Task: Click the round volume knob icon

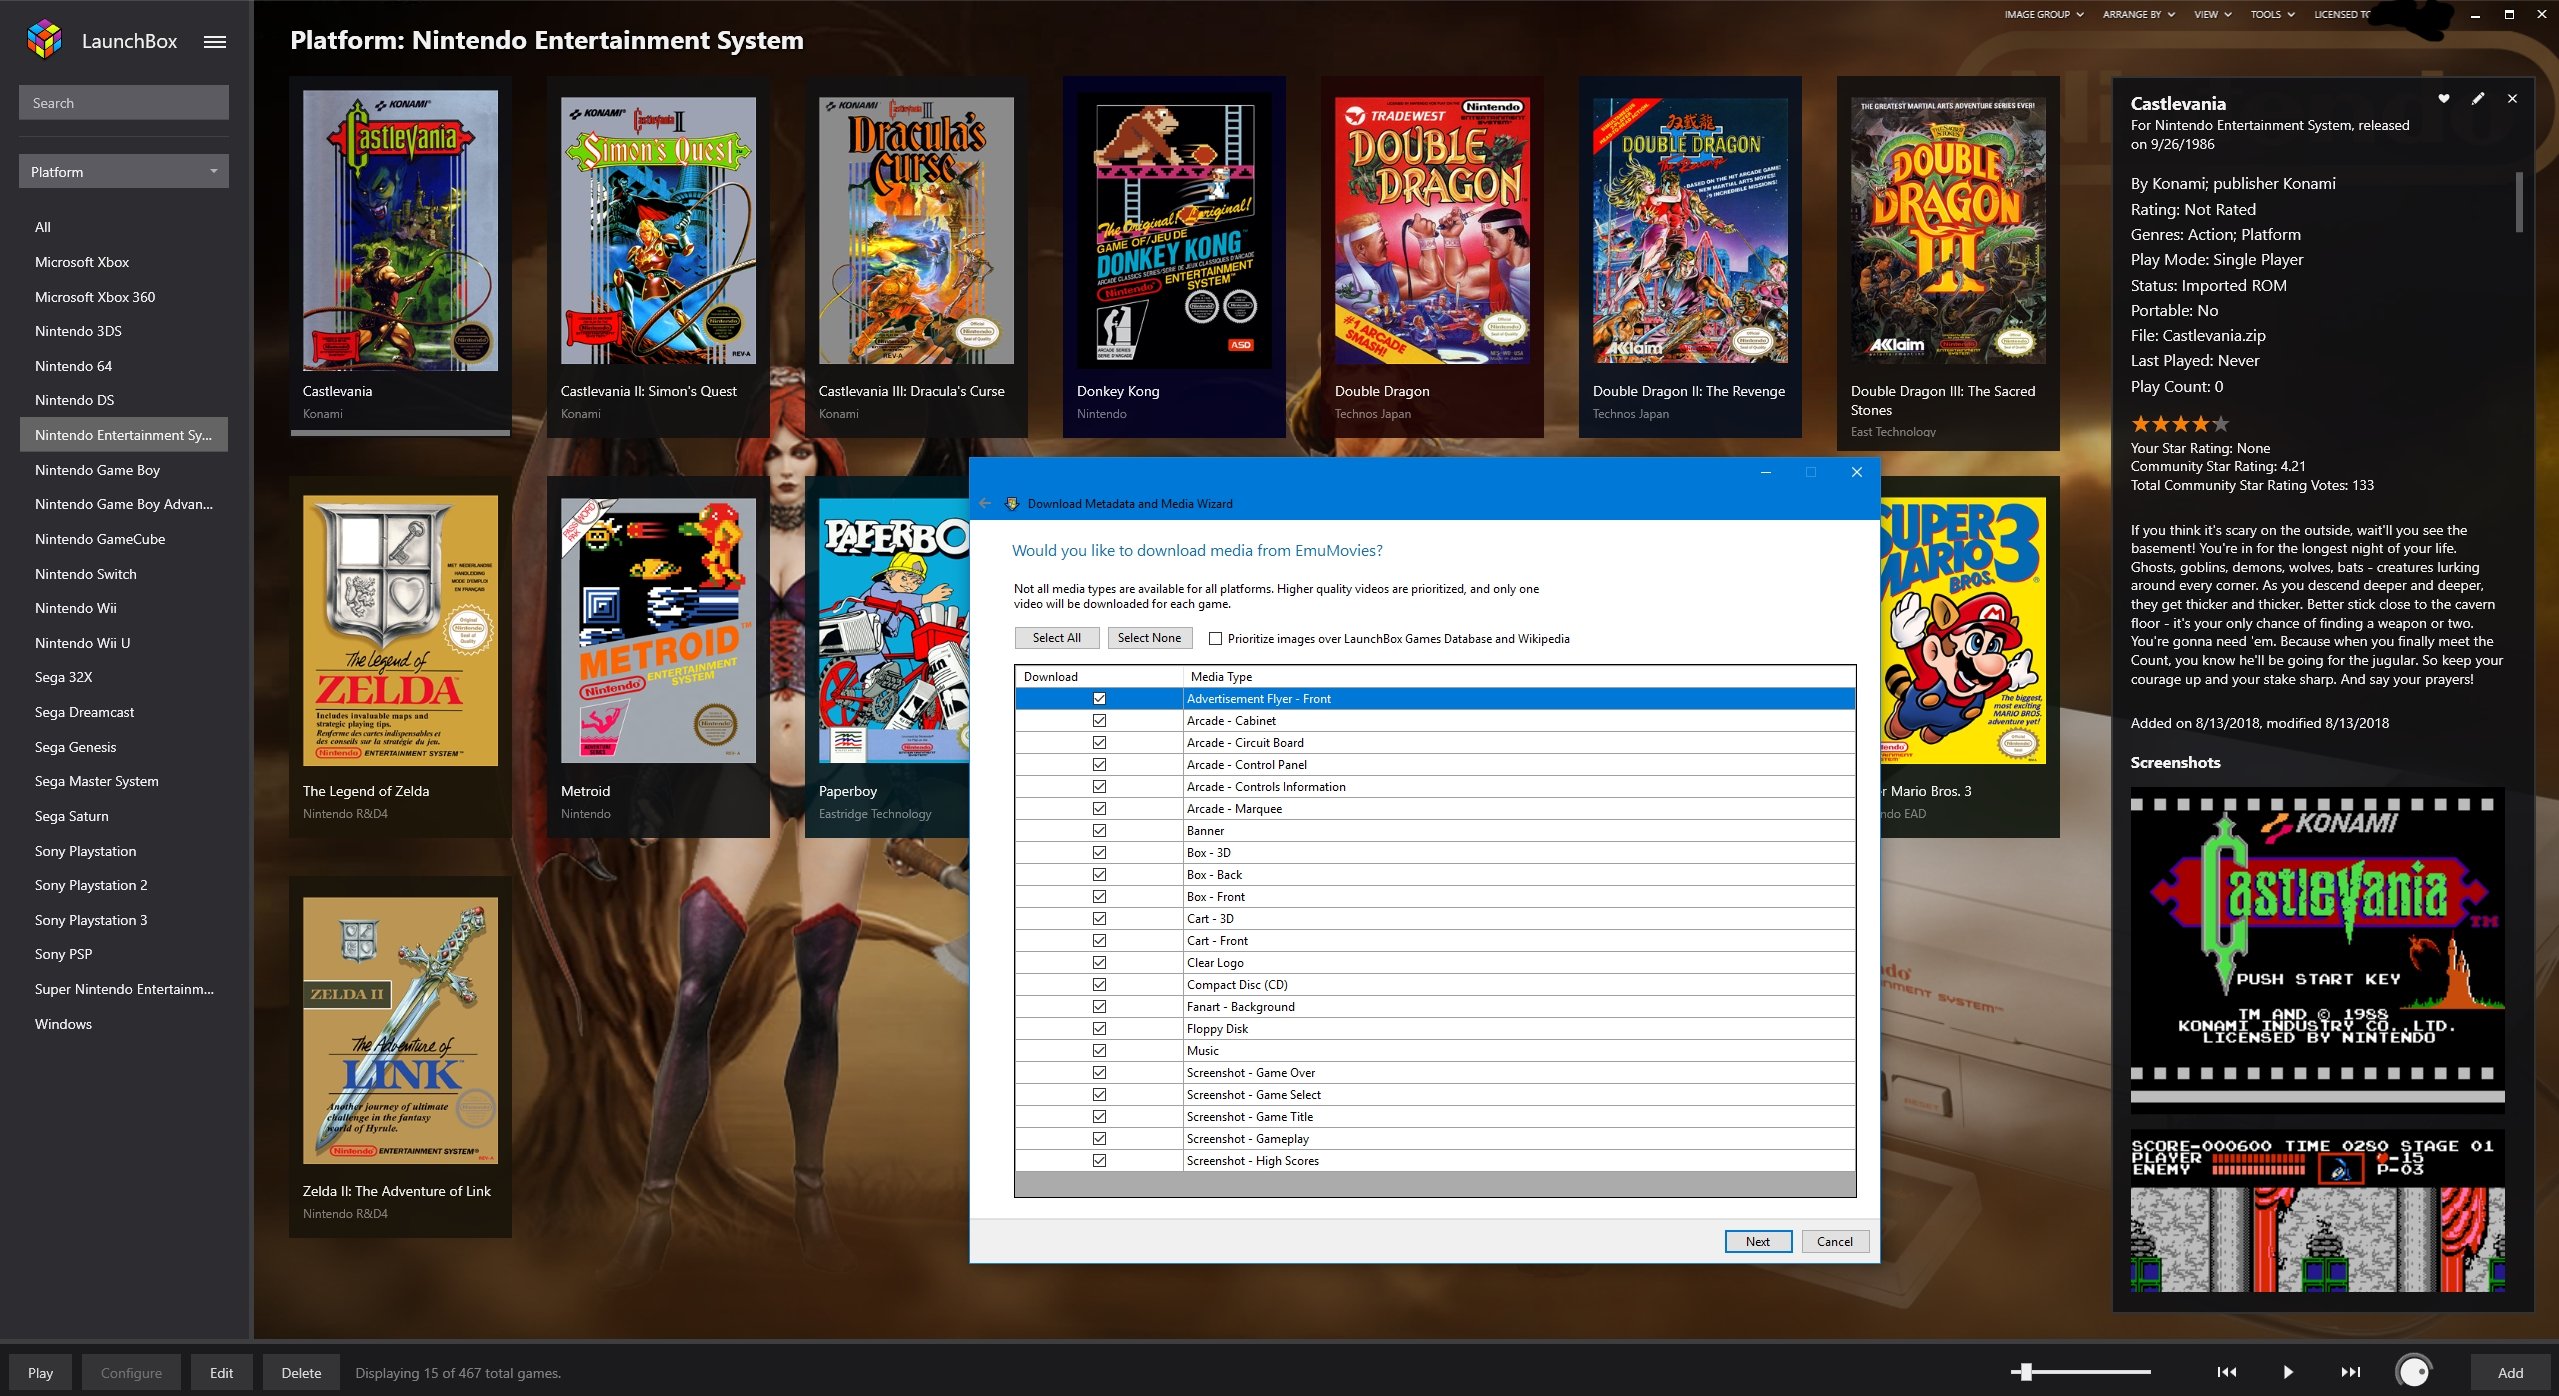Action: (2414, 1371)
